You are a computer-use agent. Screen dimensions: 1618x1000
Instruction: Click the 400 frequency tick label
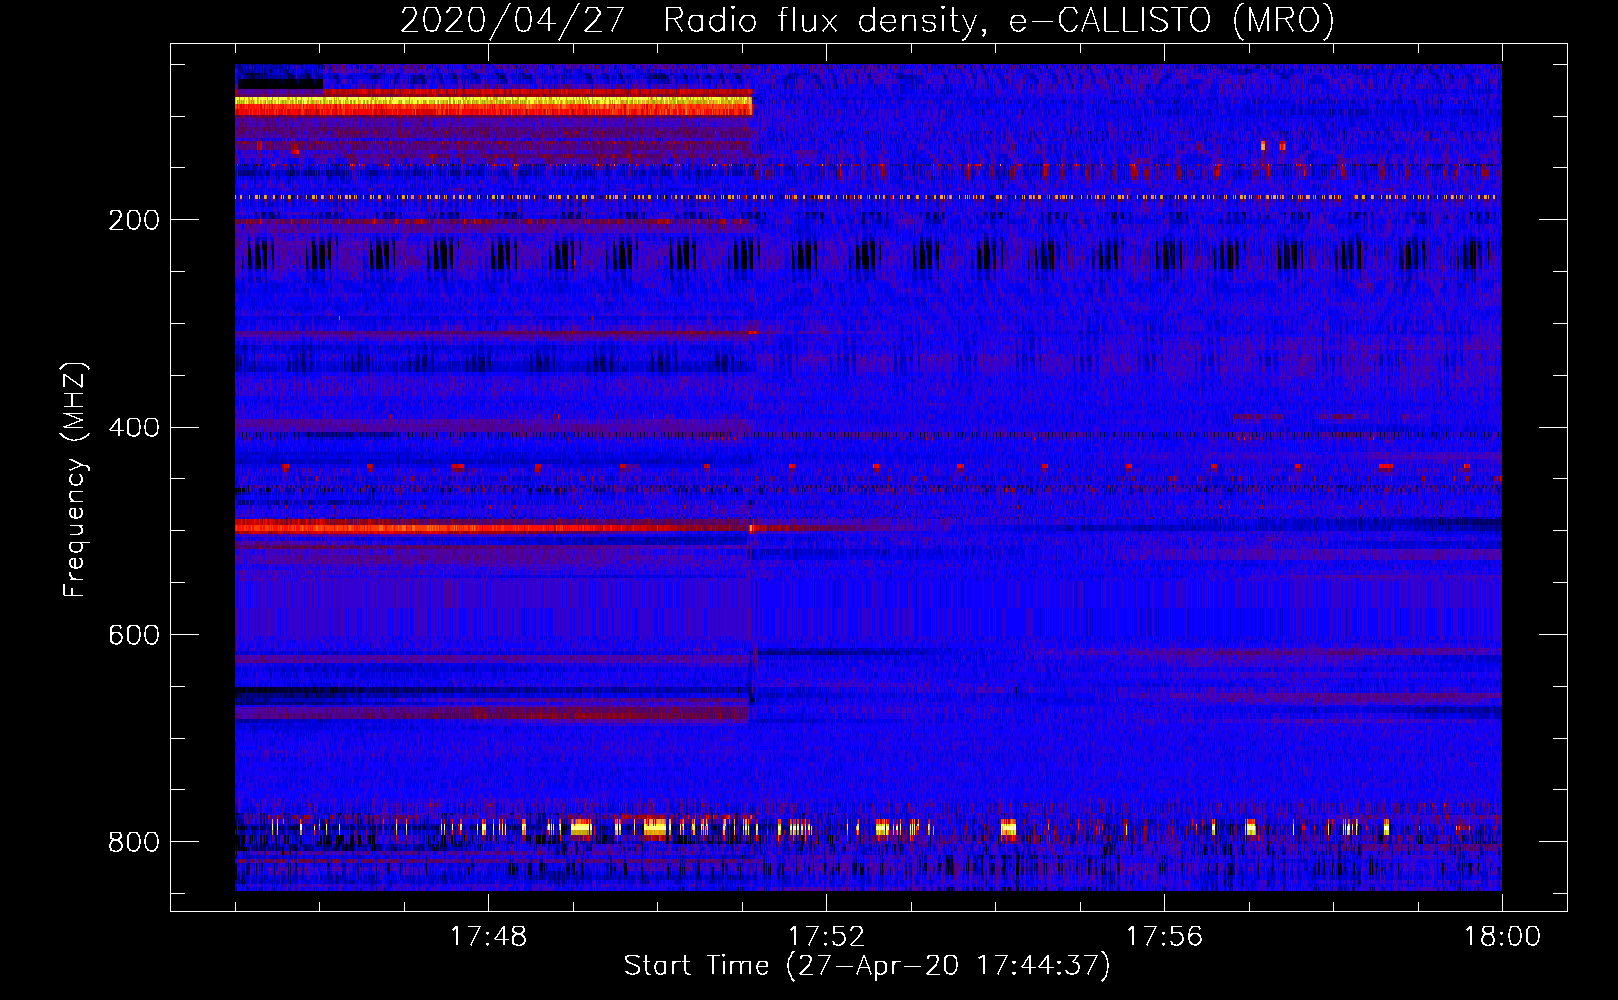tap(134, 428)
